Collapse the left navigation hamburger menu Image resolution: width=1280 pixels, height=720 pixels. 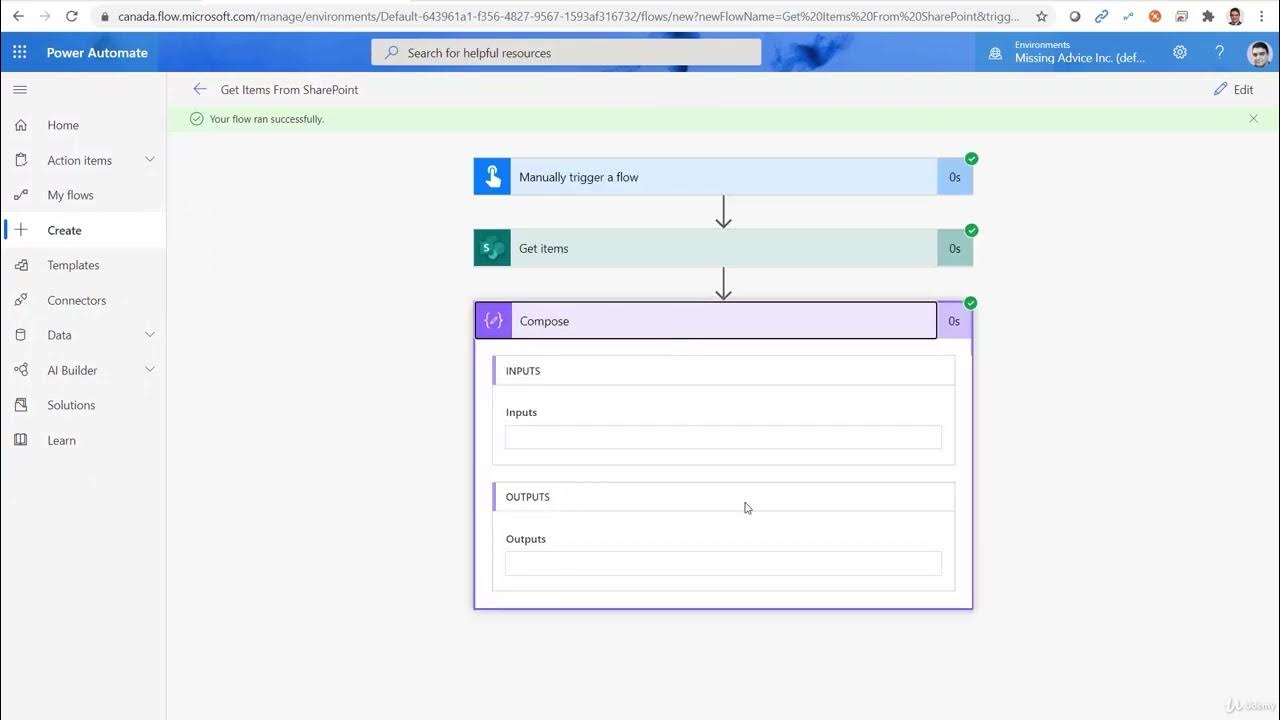click(x=20, y=90)
